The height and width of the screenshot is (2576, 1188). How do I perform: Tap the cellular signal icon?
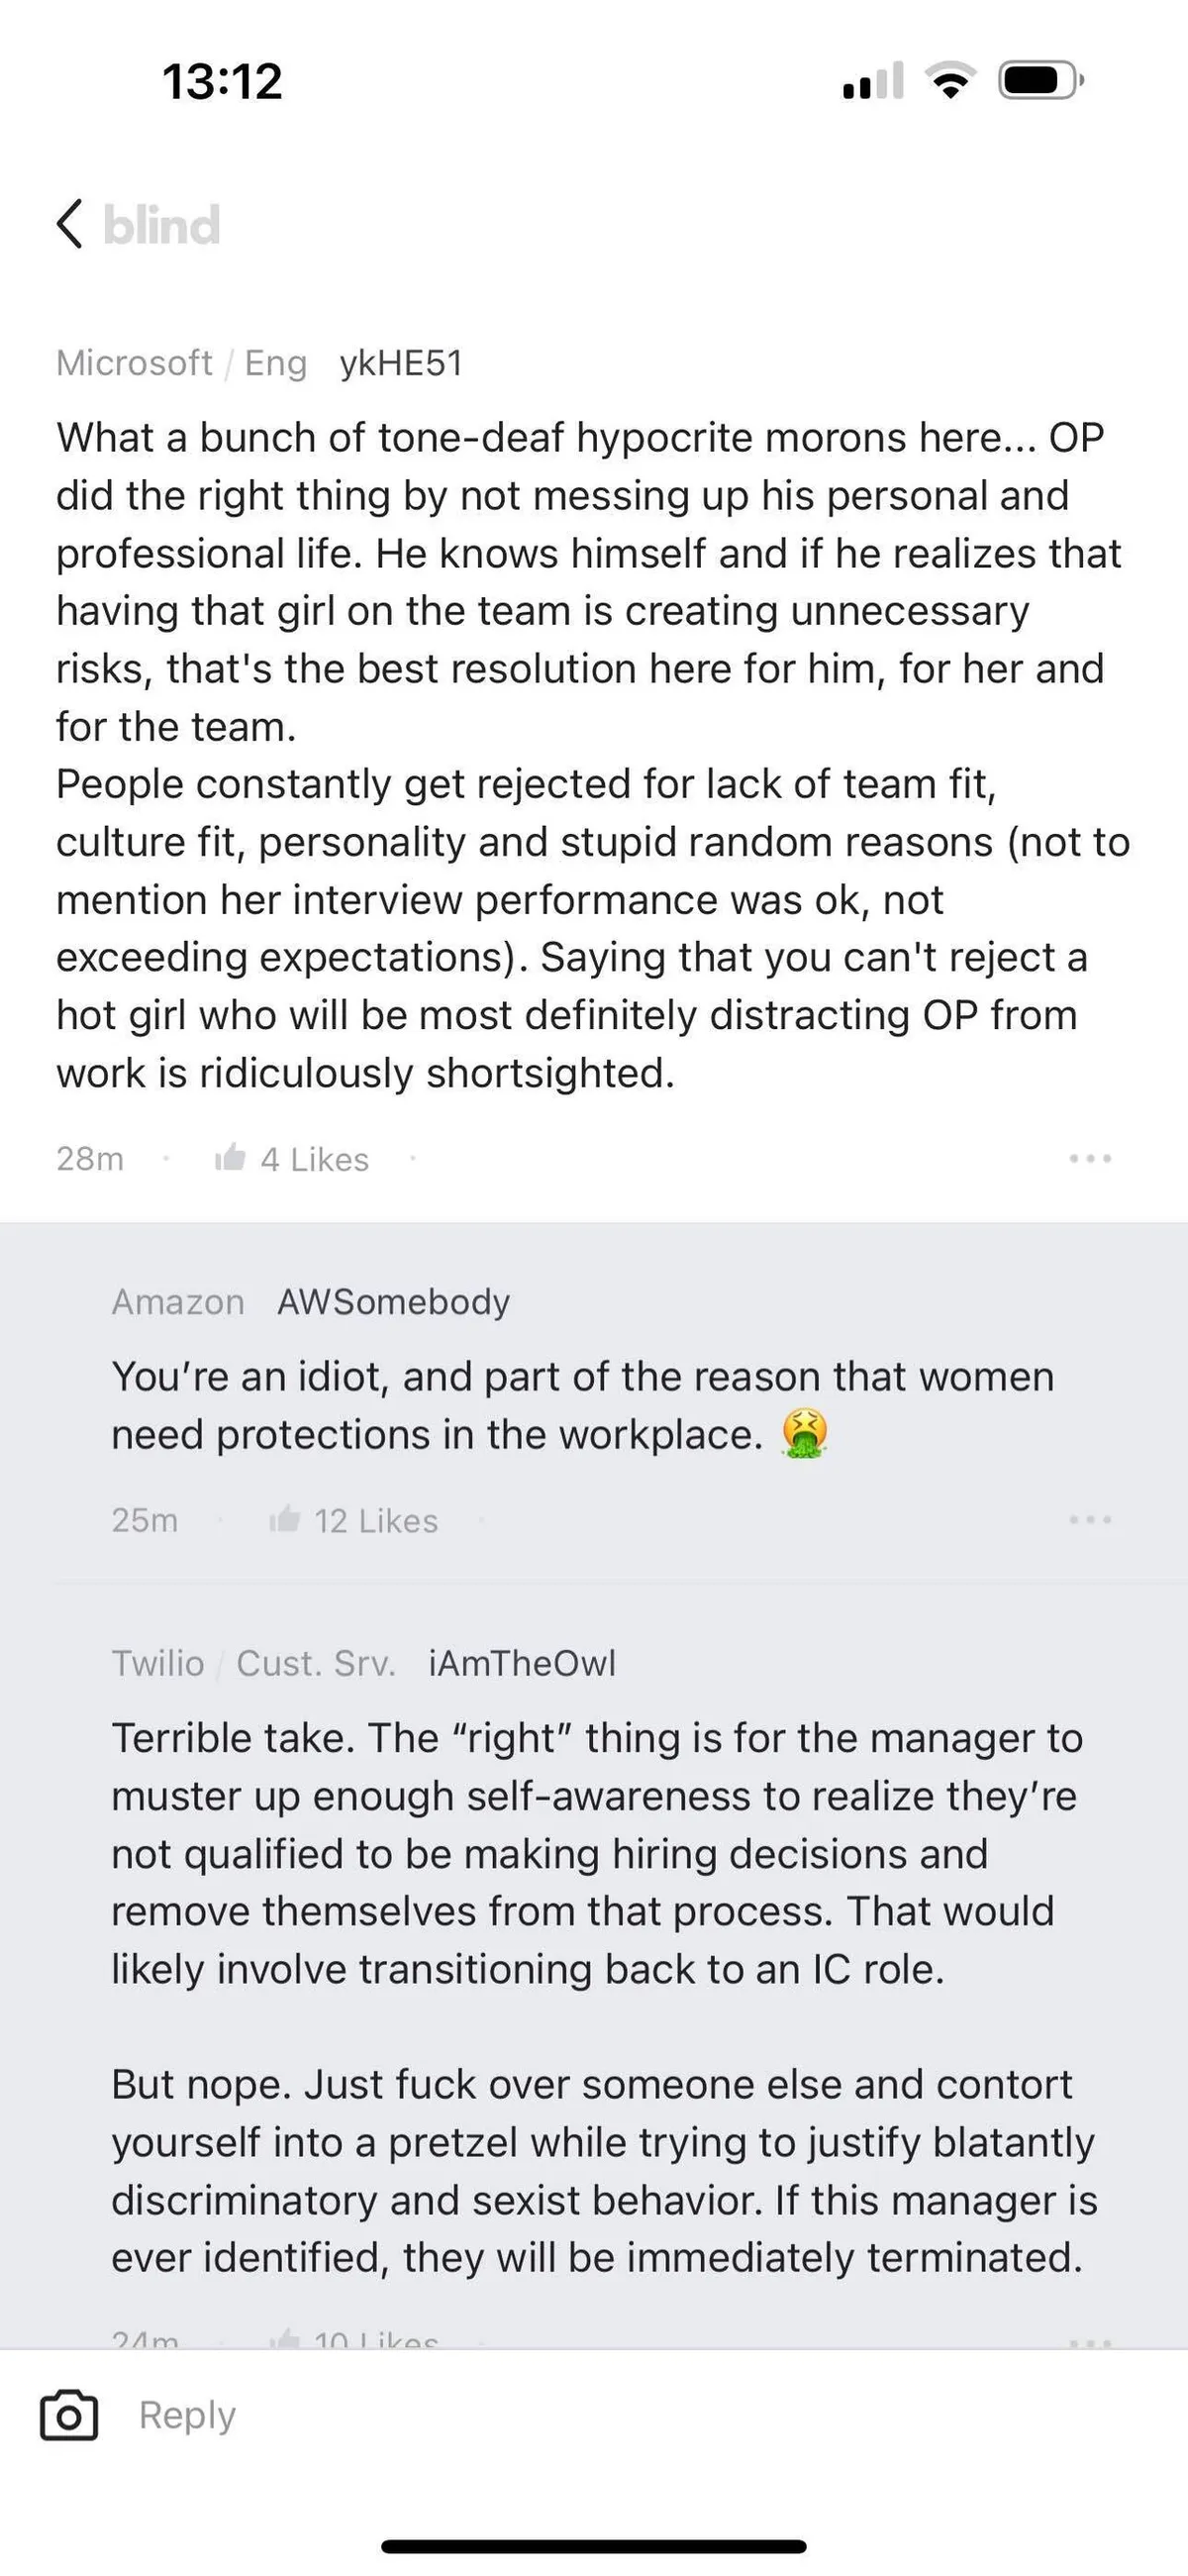tap(873, 81)
